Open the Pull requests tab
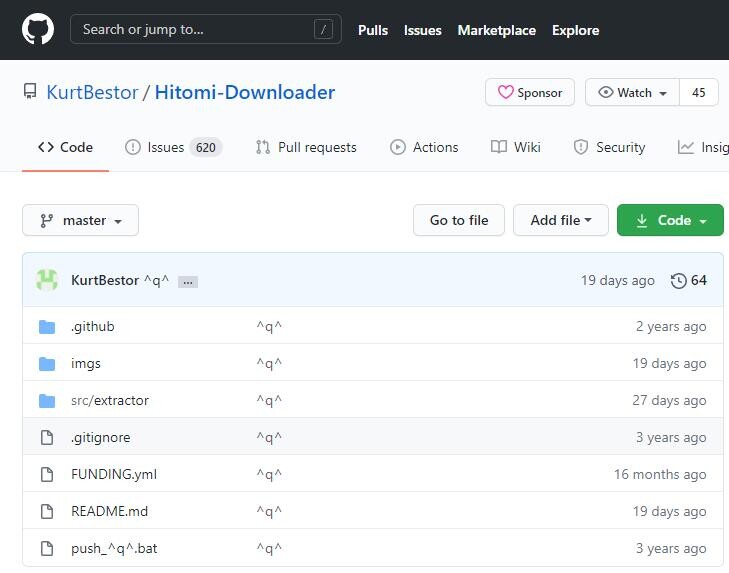The image size is (729, 573). coord(306,147)
